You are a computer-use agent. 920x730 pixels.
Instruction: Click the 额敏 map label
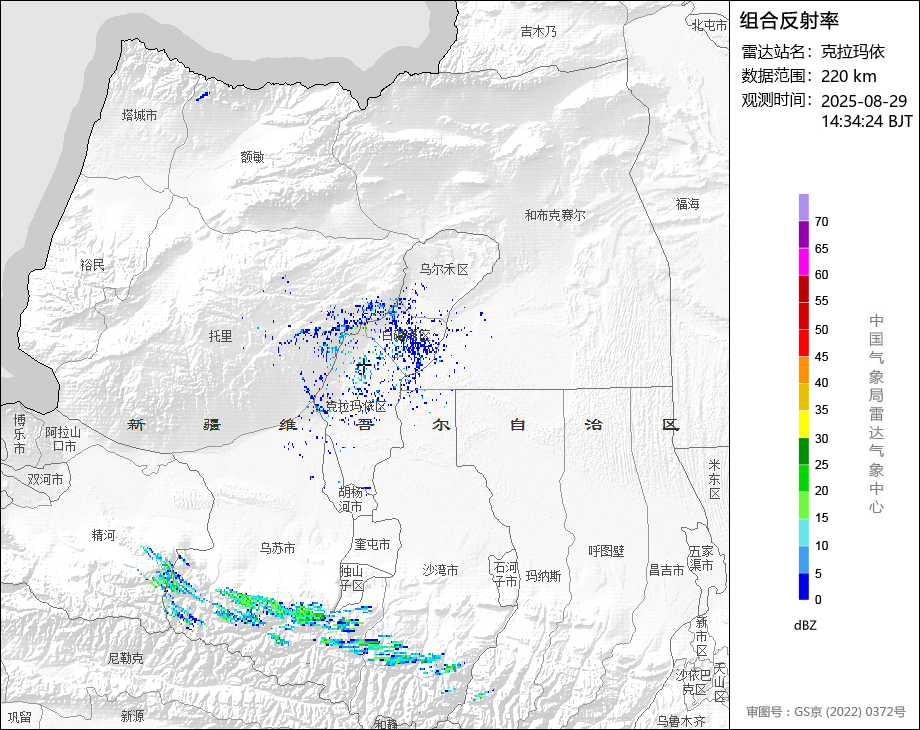252,157
